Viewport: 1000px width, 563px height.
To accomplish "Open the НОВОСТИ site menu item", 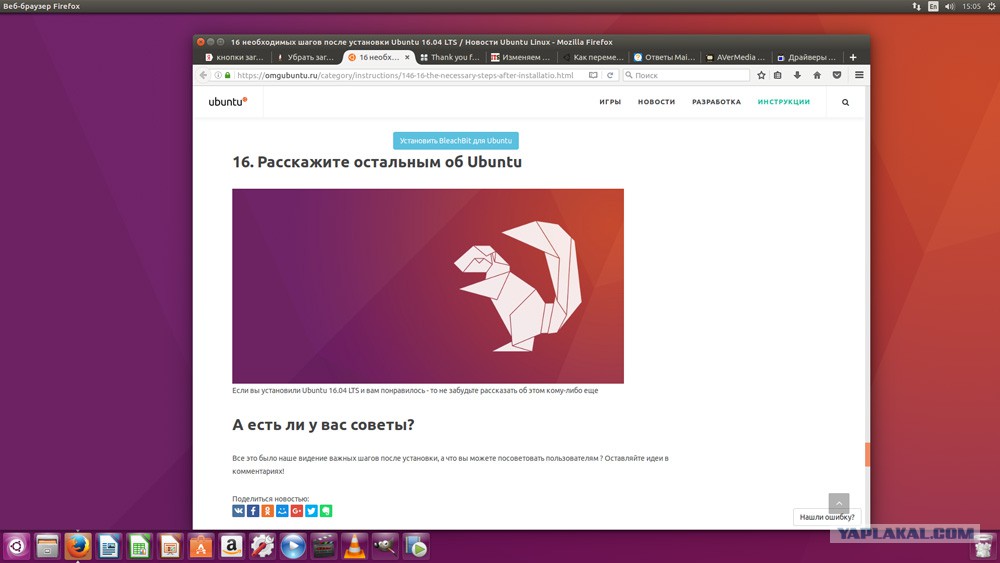I will (x=656, y=102).
